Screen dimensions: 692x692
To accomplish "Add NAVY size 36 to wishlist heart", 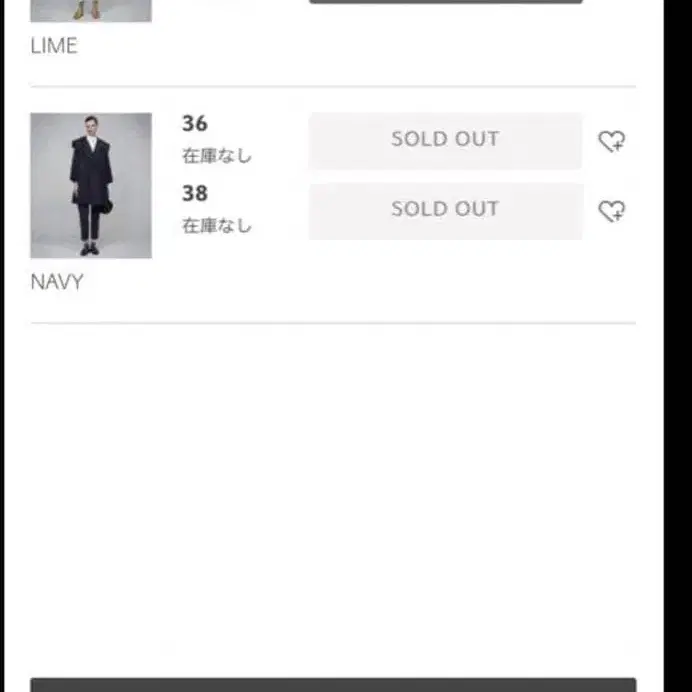I will pyautogui.click(x=611, y=142).
